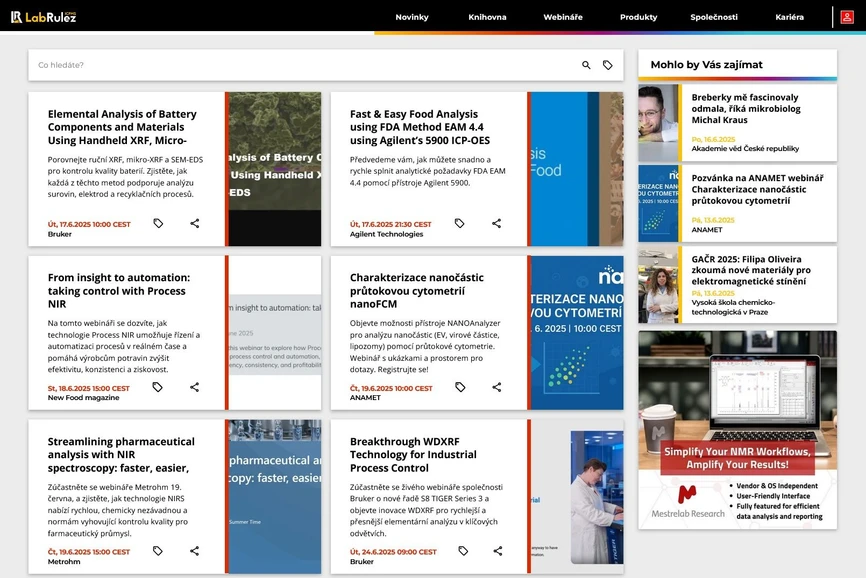Screen dimensions: 866x578
Task: Tag icon on Process NIR webinar card
Action: pyautogui.click(x=157, y=387)
